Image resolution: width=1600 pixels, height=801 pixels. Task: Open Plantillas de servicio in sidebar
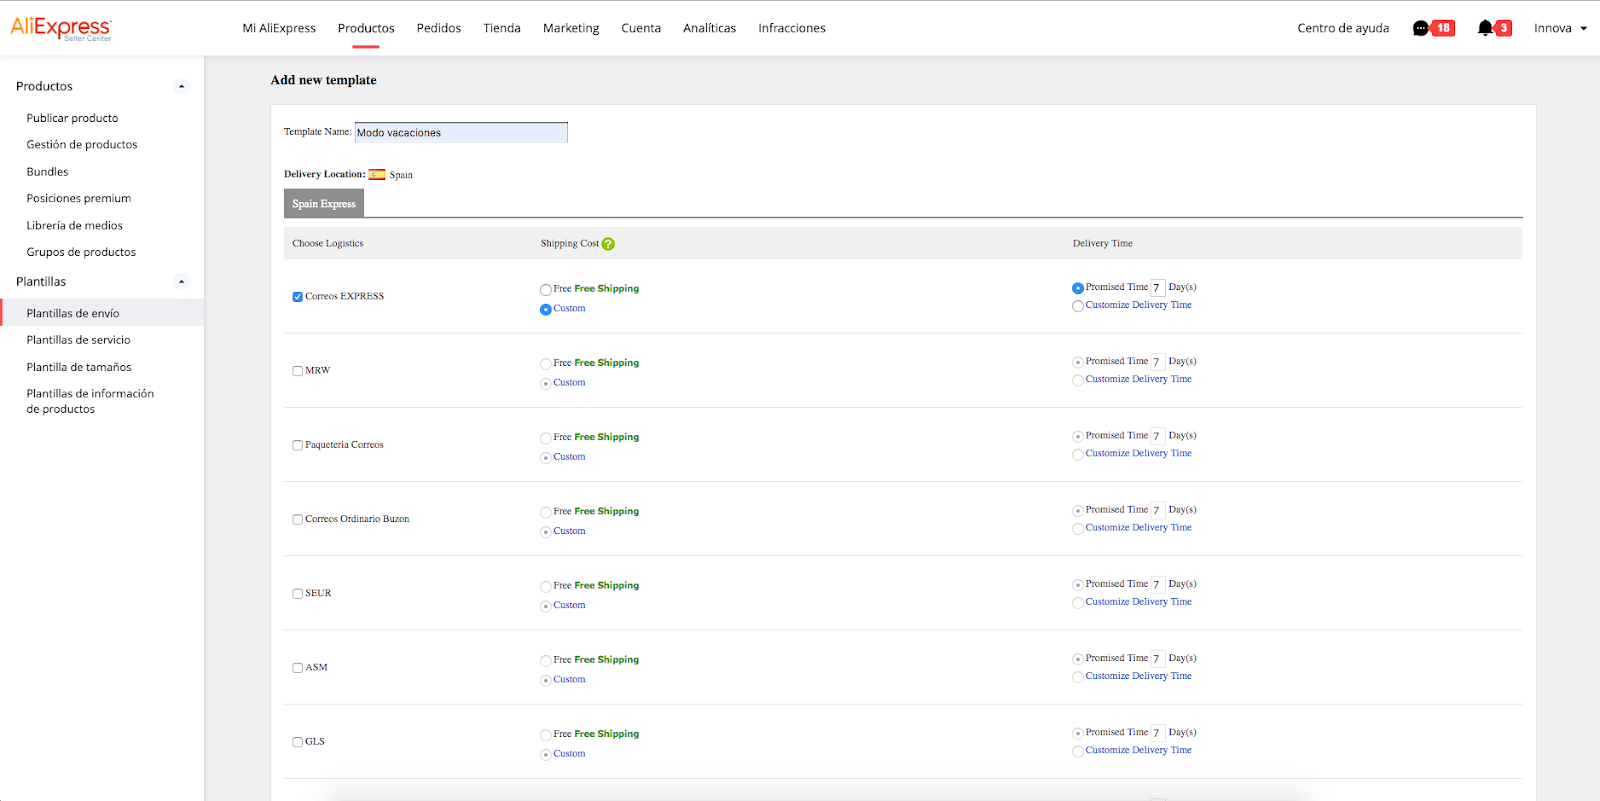tap(78, 340)
